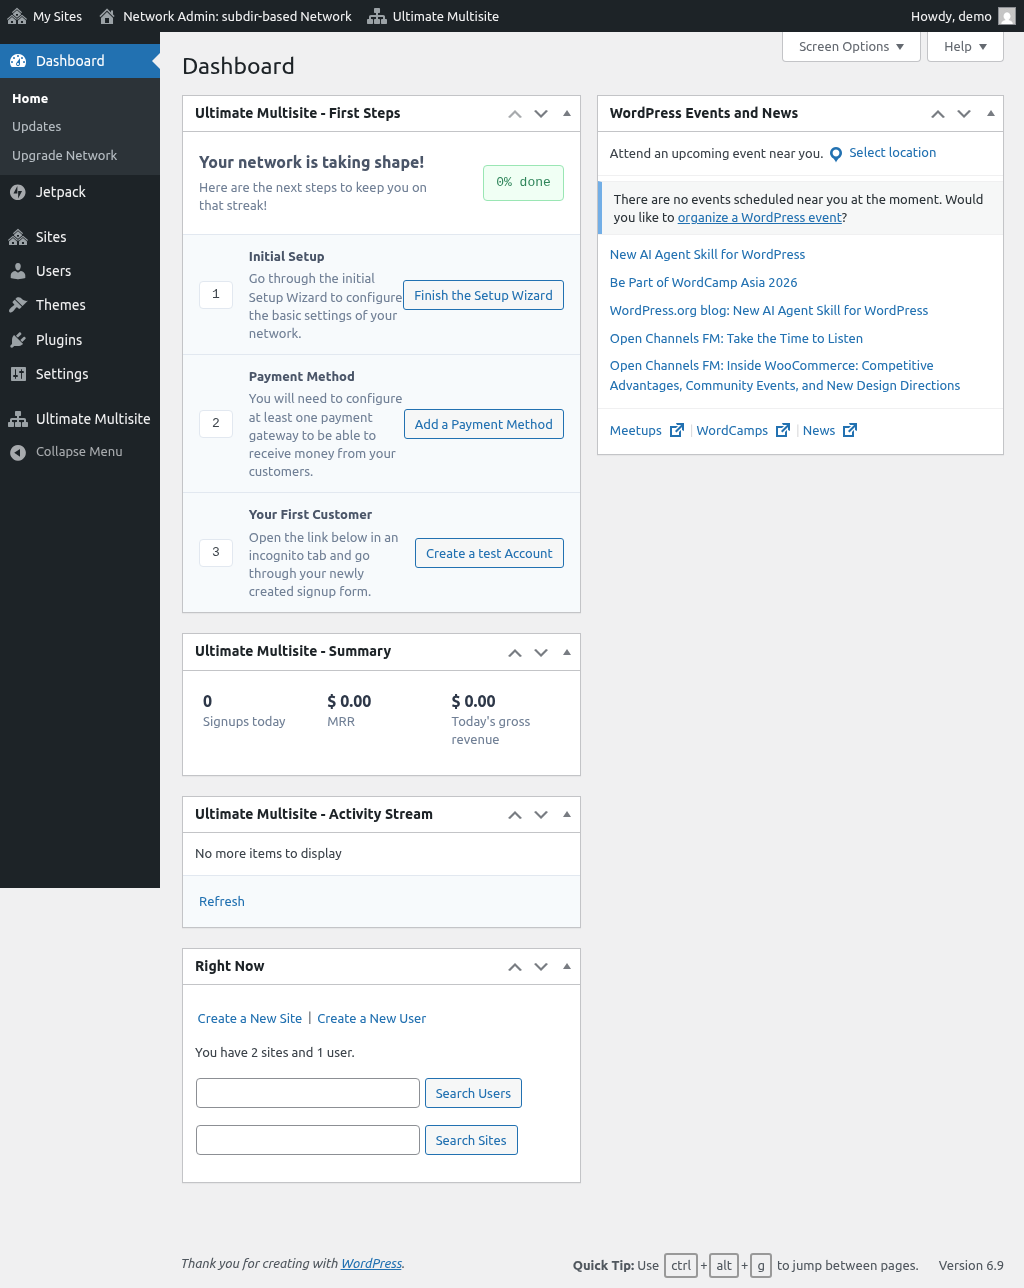Click the Network Admin house icon

tap(107, 16)
